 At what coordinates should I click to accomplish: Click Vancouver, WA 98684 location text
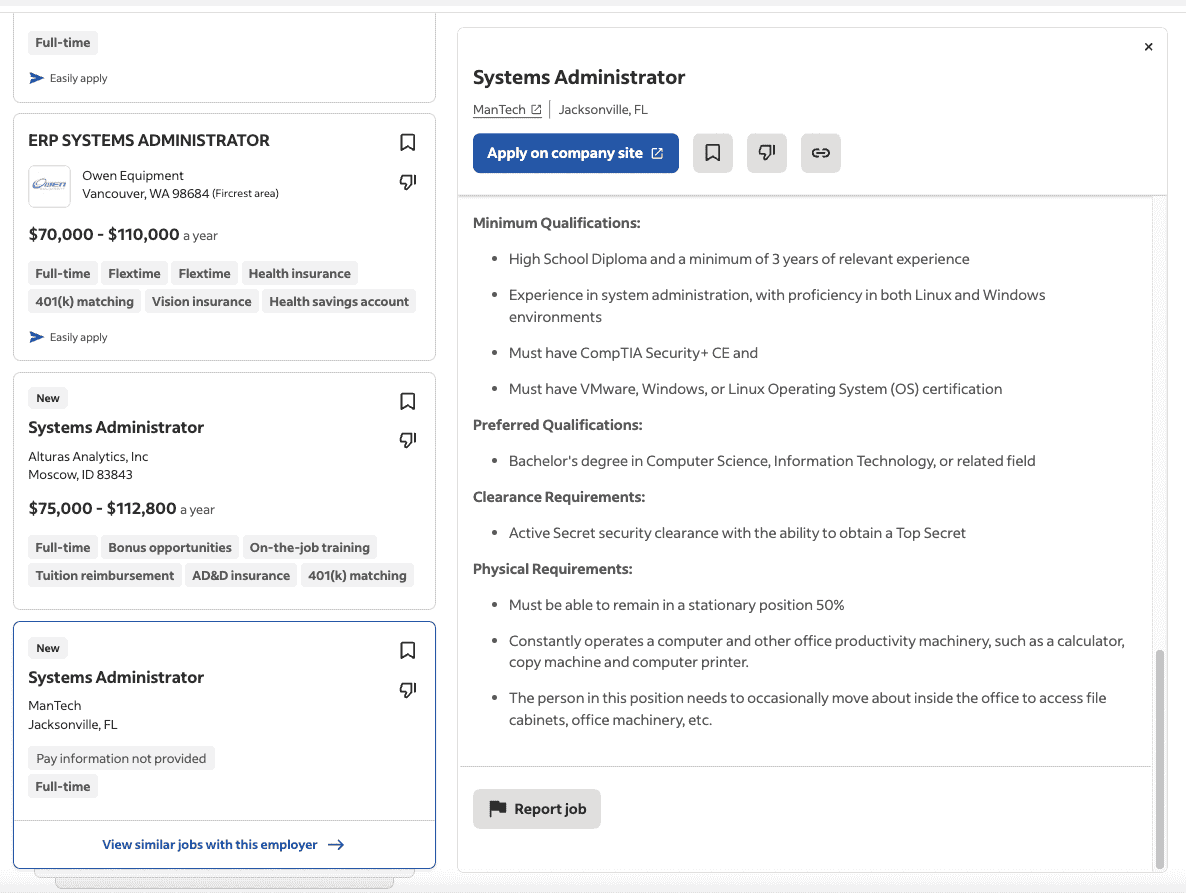tap(145, 194)
